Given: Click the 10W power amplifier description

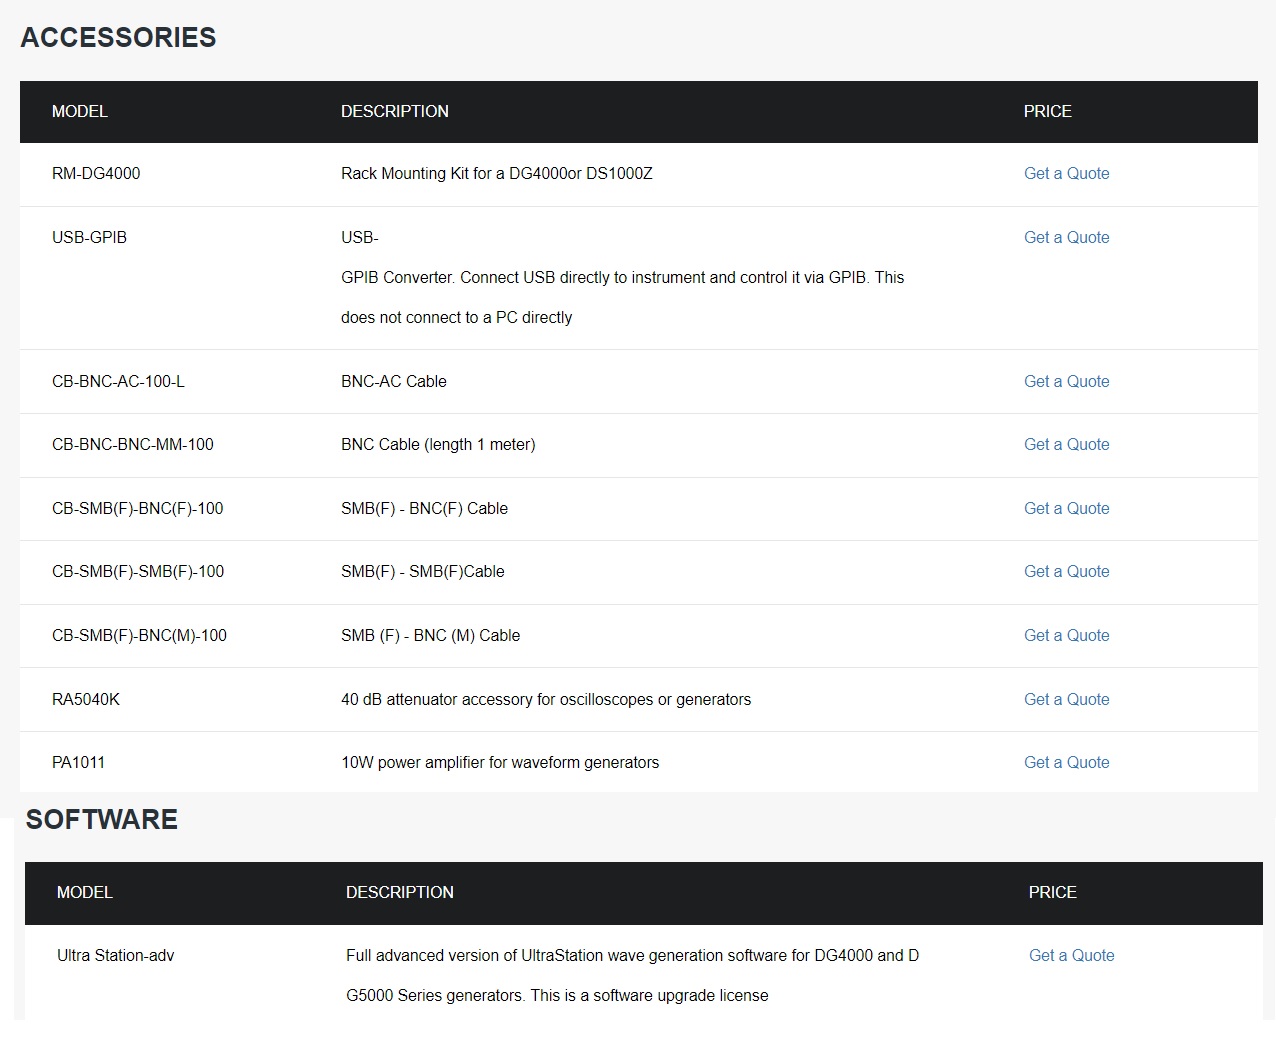Looking at the screenshot, I should click(500, 762).
